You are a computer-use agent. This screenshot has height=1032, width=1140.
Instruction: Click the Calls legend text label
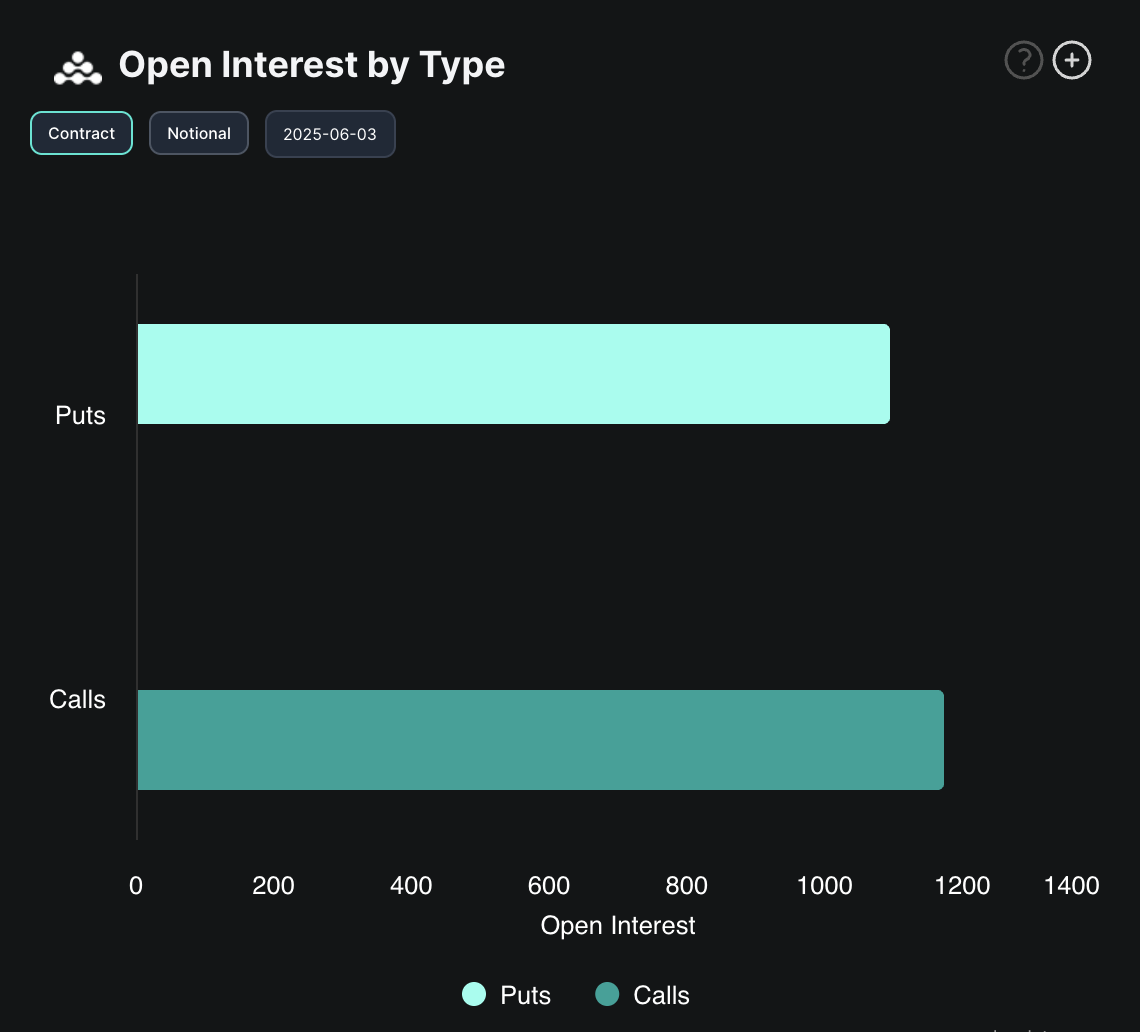(661, 995)
